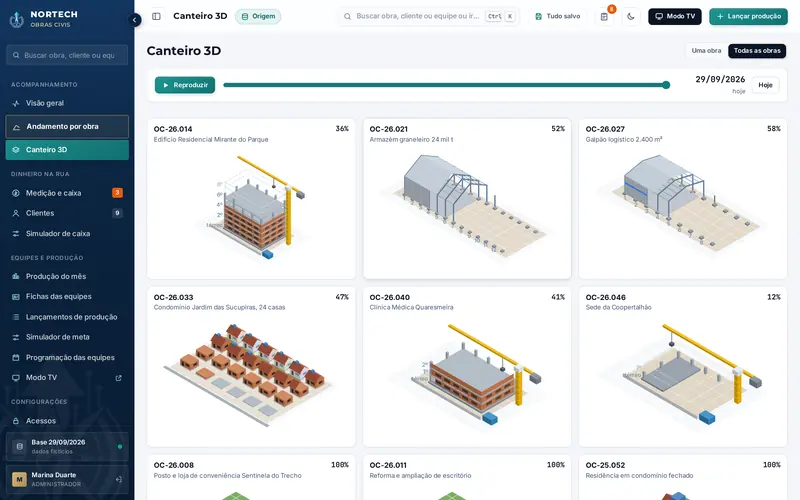Toggle the sidebar panel icon in header
This screenshot has width=800, height=500.
tap(156, 16)
